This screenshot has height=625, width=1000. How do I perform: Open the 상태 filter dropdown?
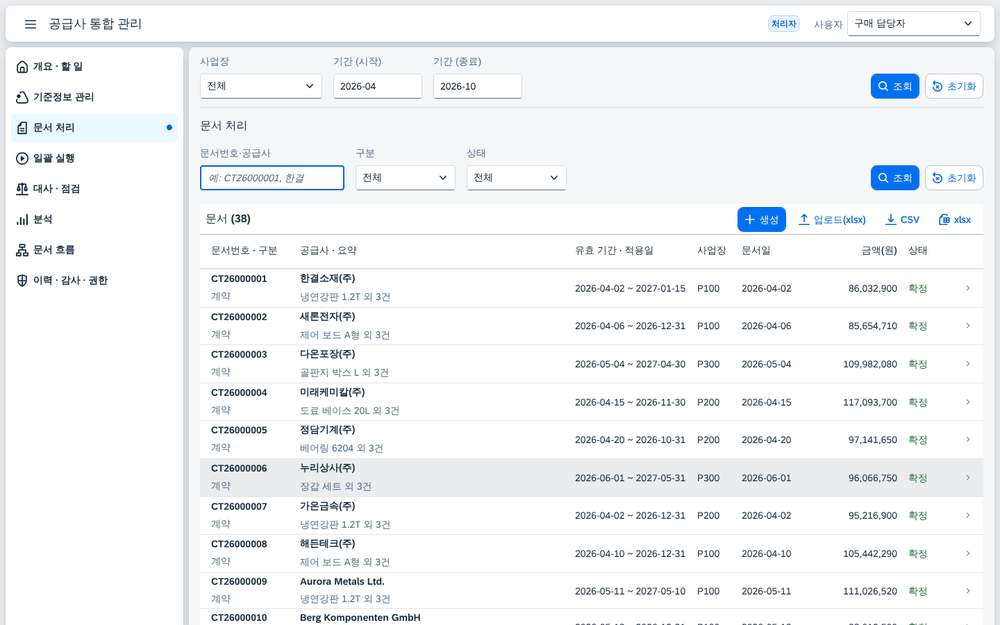pyautogui.click(x=516, y=178)
